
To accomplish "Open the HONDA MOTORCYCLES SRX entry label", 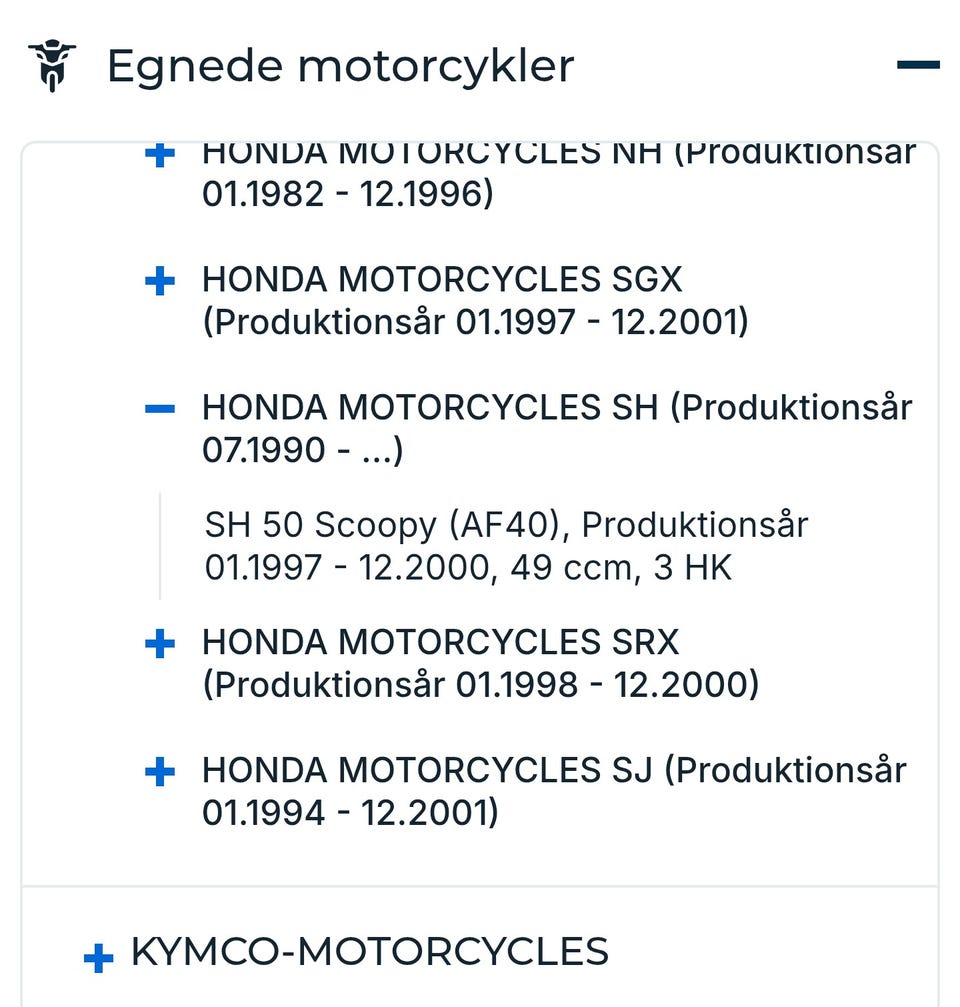I will coord(480,663).
